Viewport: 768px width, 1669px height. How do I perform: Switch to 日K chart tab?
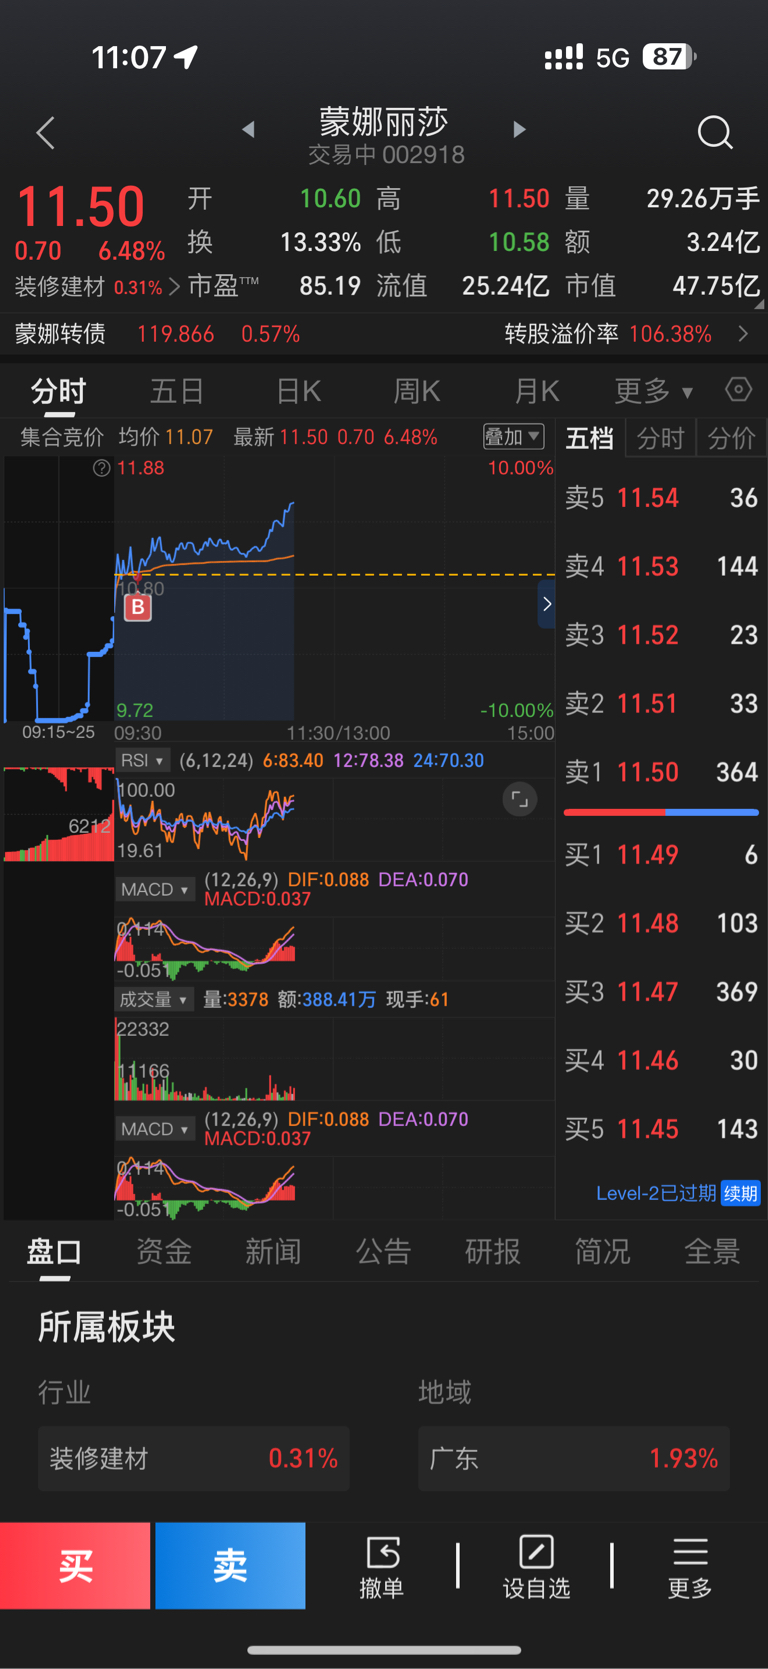298,391
